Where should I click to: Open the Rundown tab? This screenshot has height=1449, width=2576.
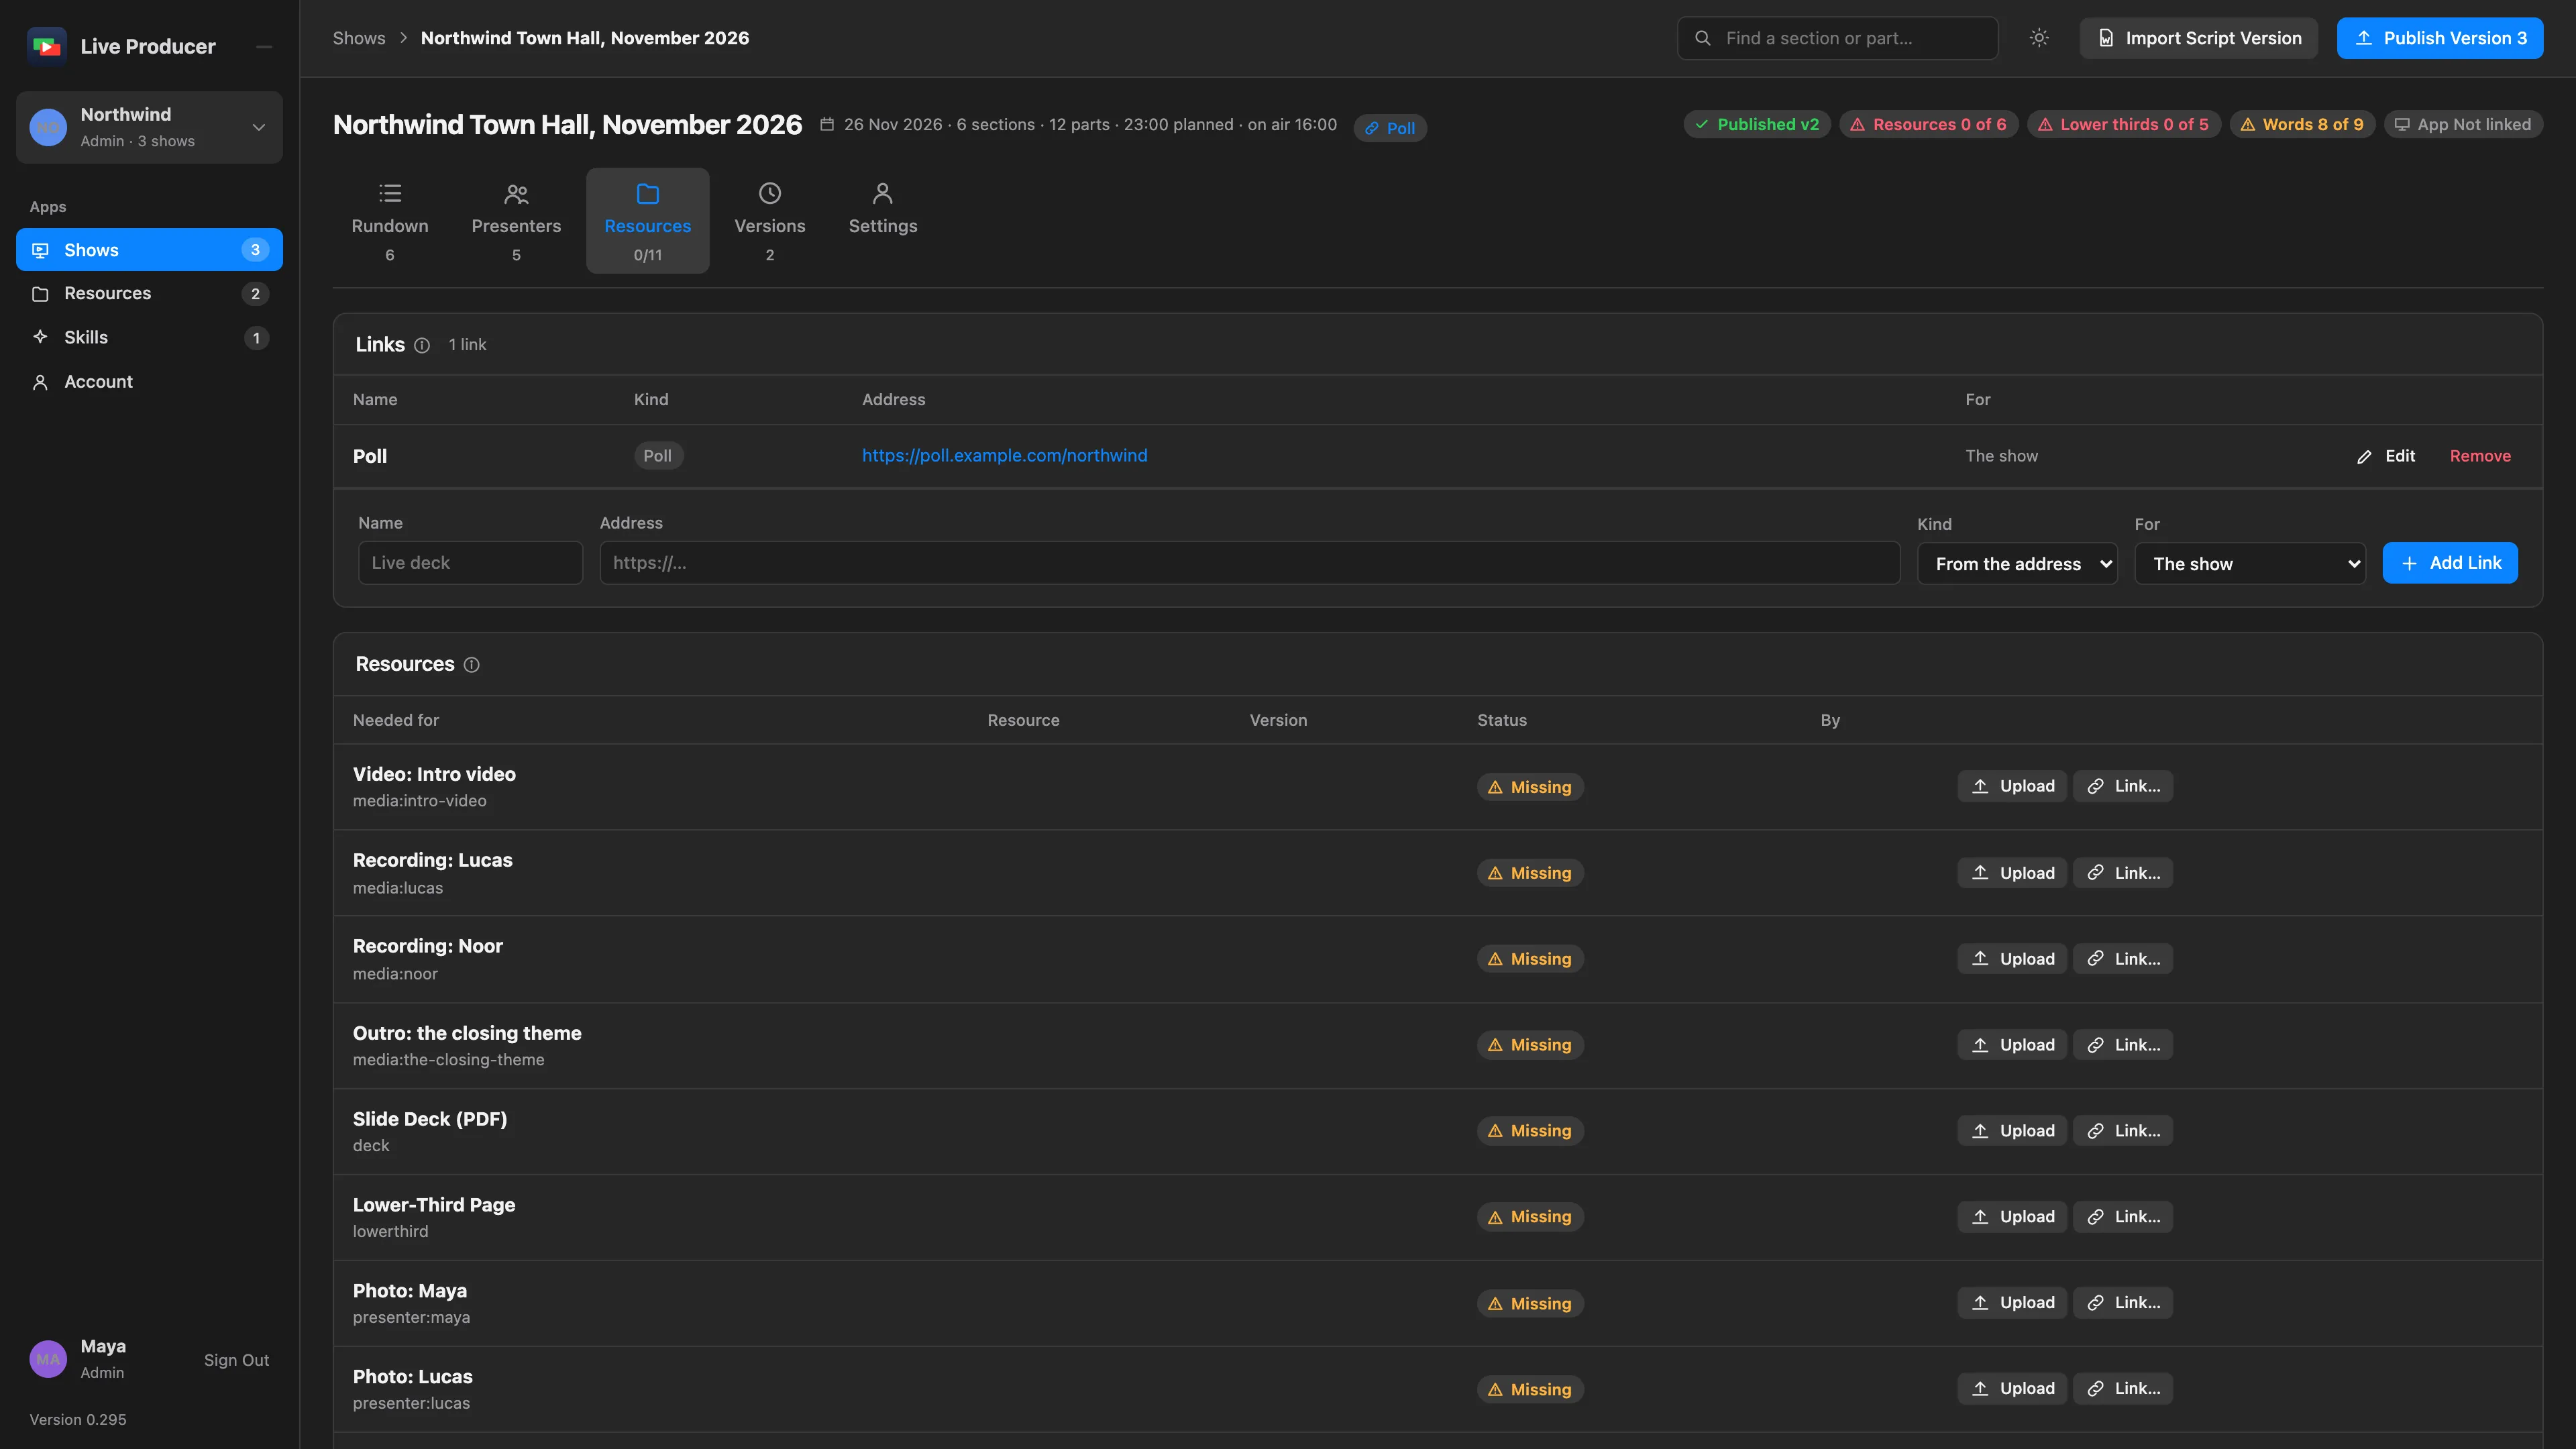pos(390,221)
